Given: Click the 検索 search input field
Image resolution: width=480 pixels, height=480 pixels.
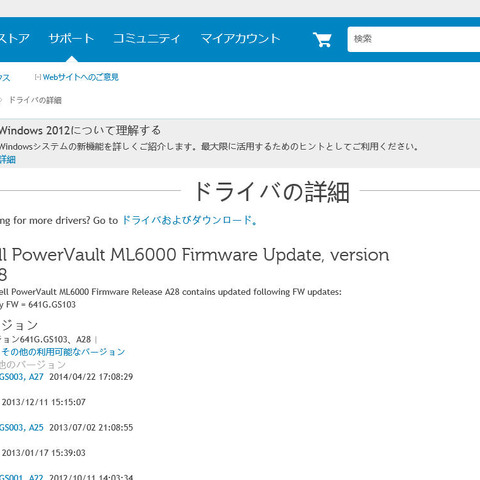Looking at the screenshot, I should [x=414, y=39].
